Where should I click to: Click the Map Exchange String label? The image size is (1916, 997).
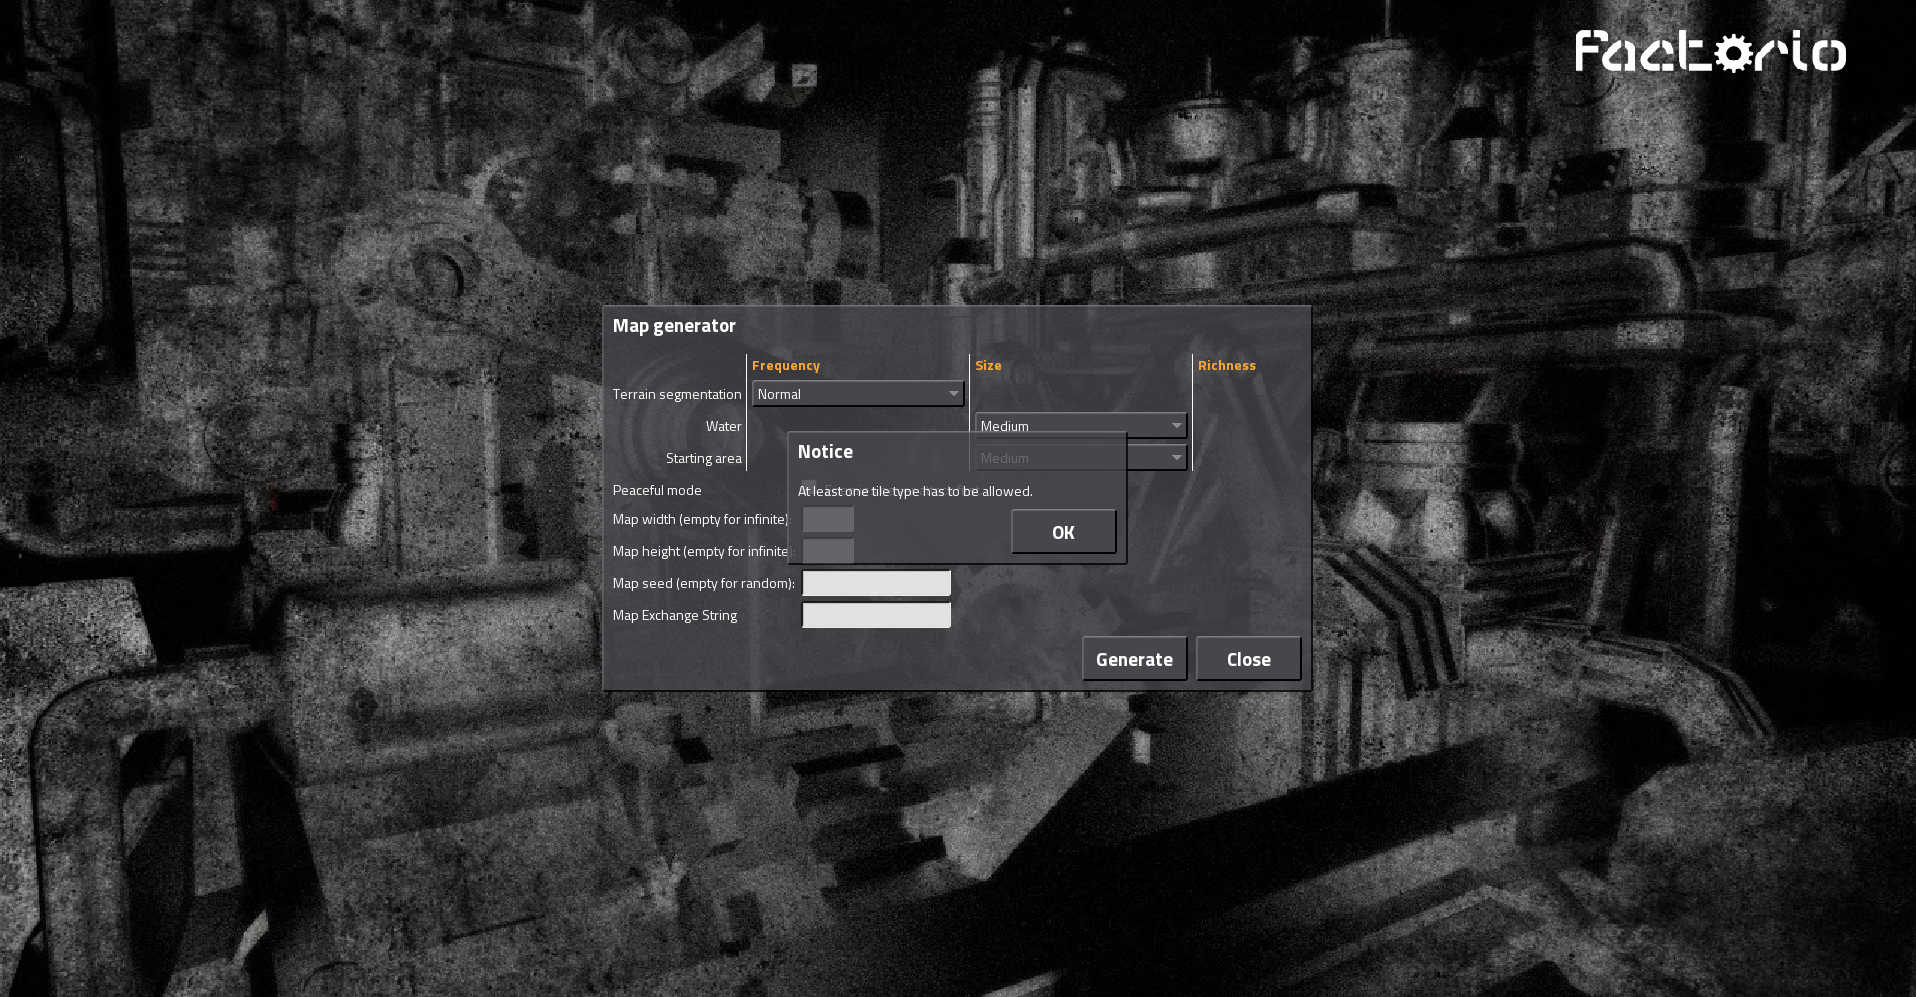pyautogui.click(x=675, y=615)
